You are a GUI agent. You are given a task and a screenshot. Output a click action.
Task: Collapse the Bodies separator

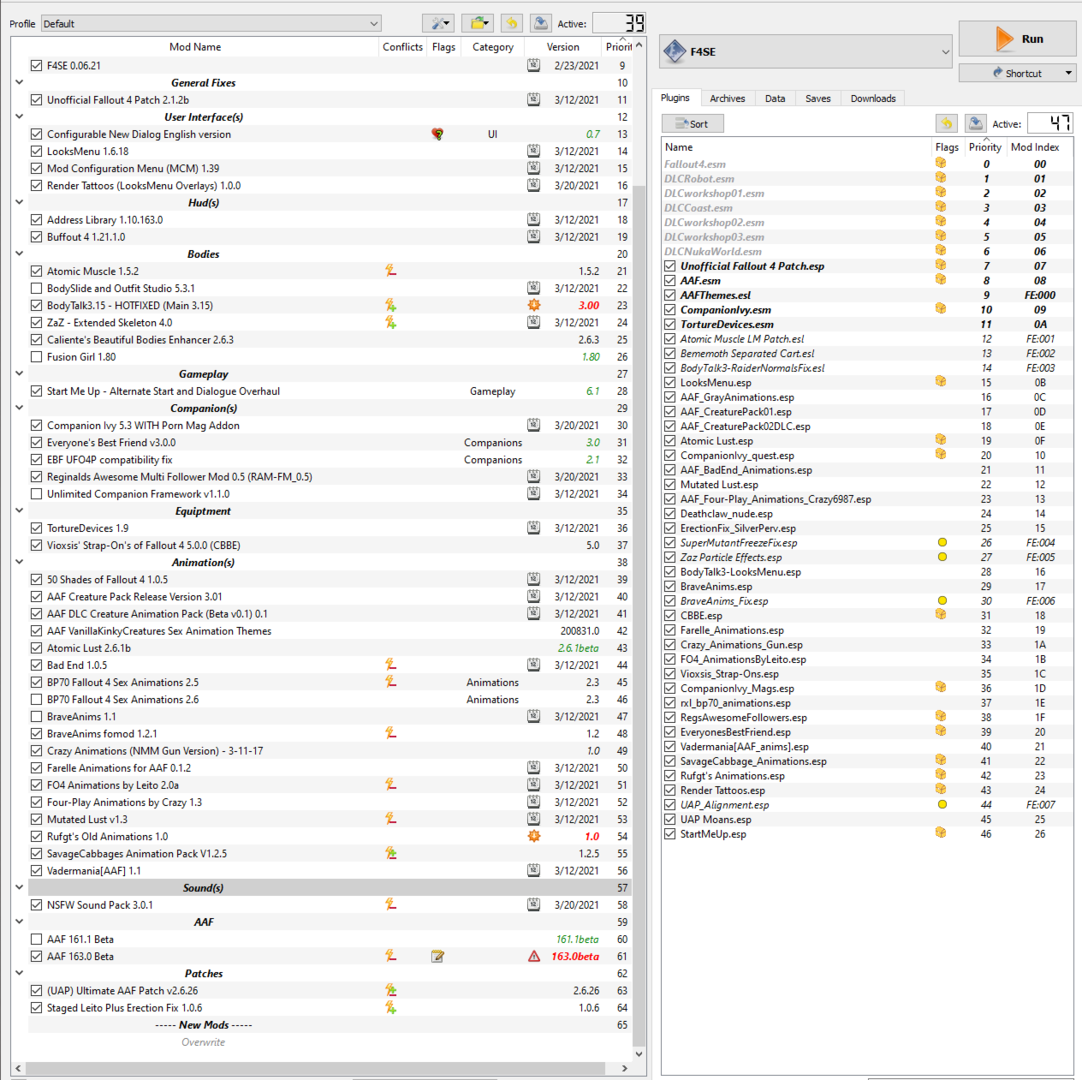coord(19,253)
